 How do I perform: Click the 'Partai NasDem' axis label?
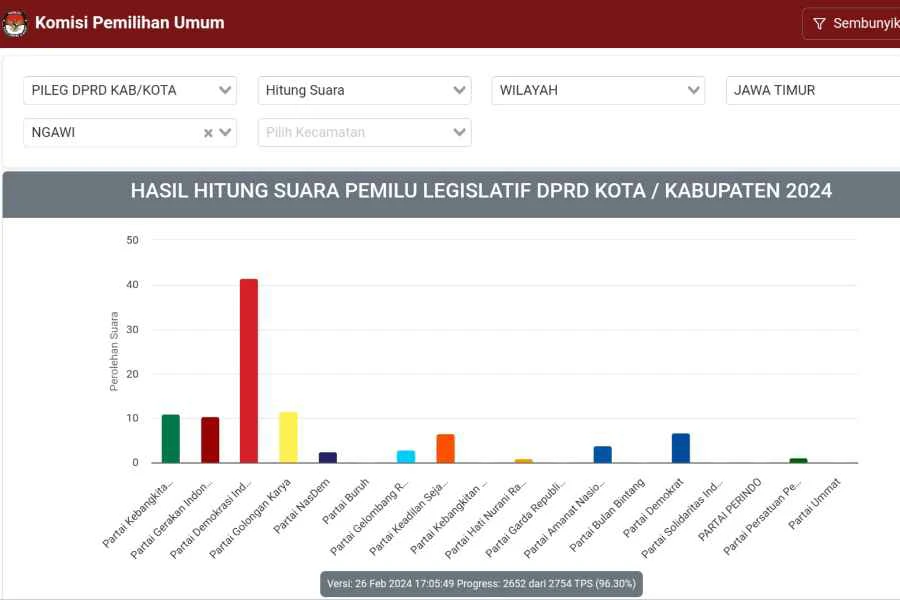[x=301, y=506]
